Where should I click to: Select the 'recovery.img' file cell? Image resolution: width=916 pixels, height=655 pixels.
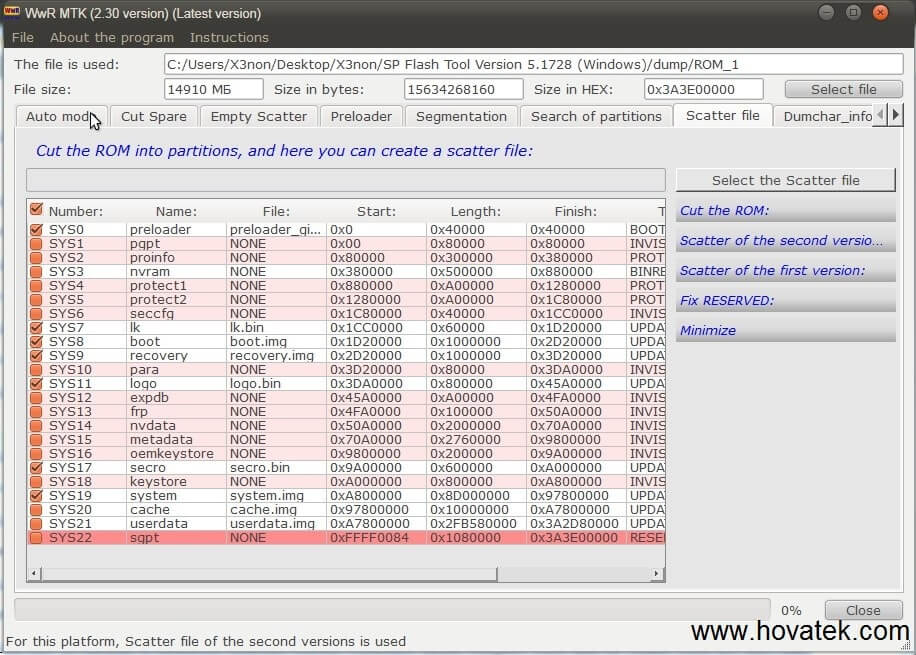pos(276,356)
